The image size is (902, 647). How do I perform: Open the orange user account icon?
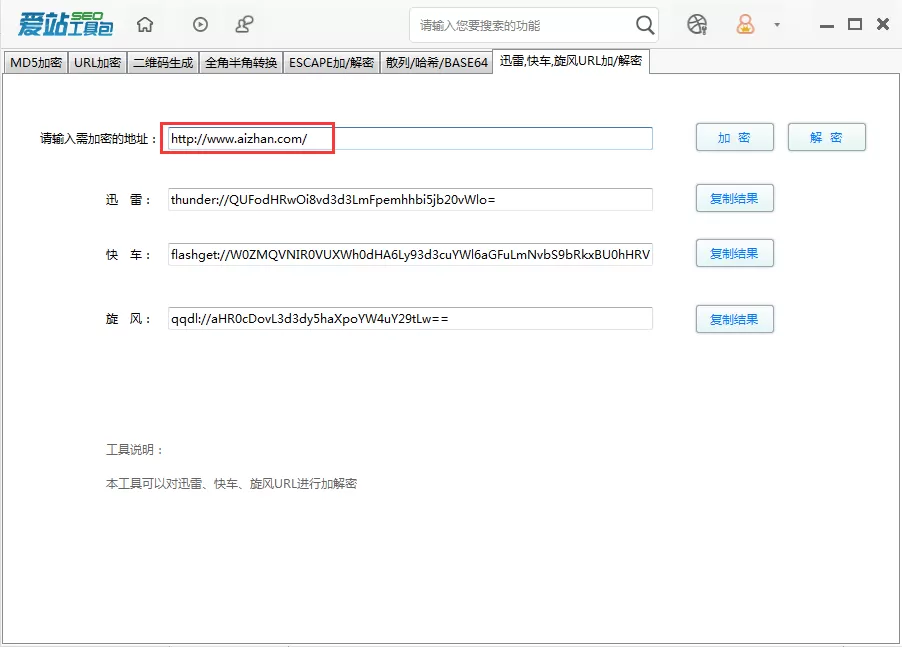(745, 24)
